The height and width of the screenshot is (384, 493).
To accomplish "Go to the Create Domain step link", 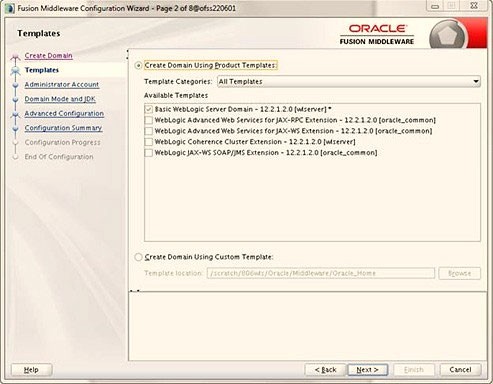I will coord(48,56).
